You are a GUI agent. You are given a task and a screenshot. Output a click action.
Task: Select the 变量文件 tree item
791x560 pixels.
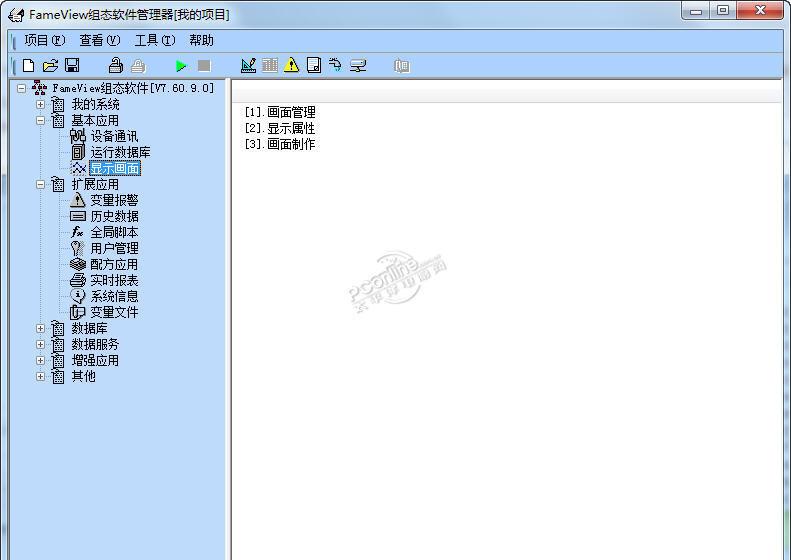115,312
